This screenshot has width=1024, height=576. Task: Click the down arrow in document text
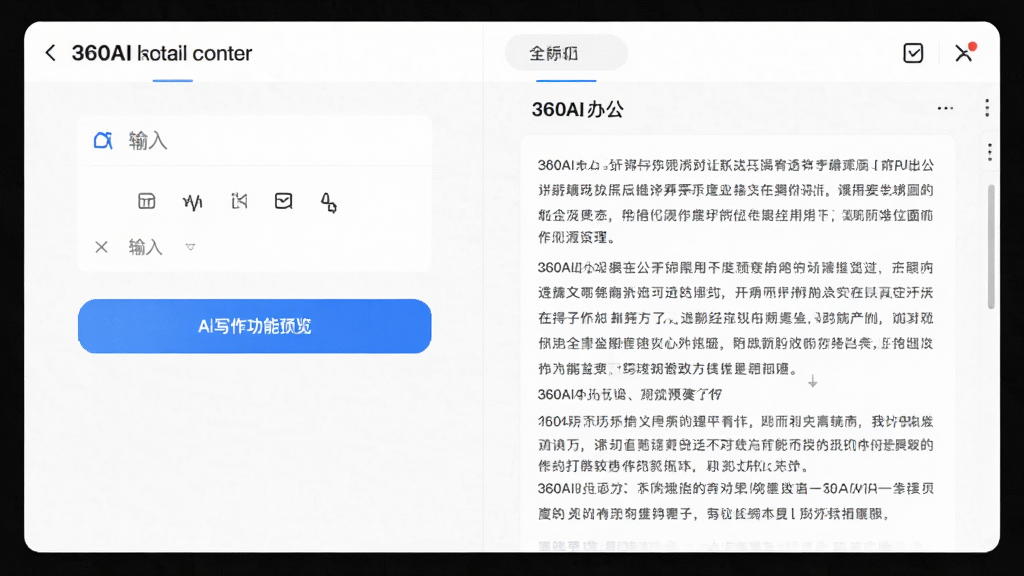(812, 381)
